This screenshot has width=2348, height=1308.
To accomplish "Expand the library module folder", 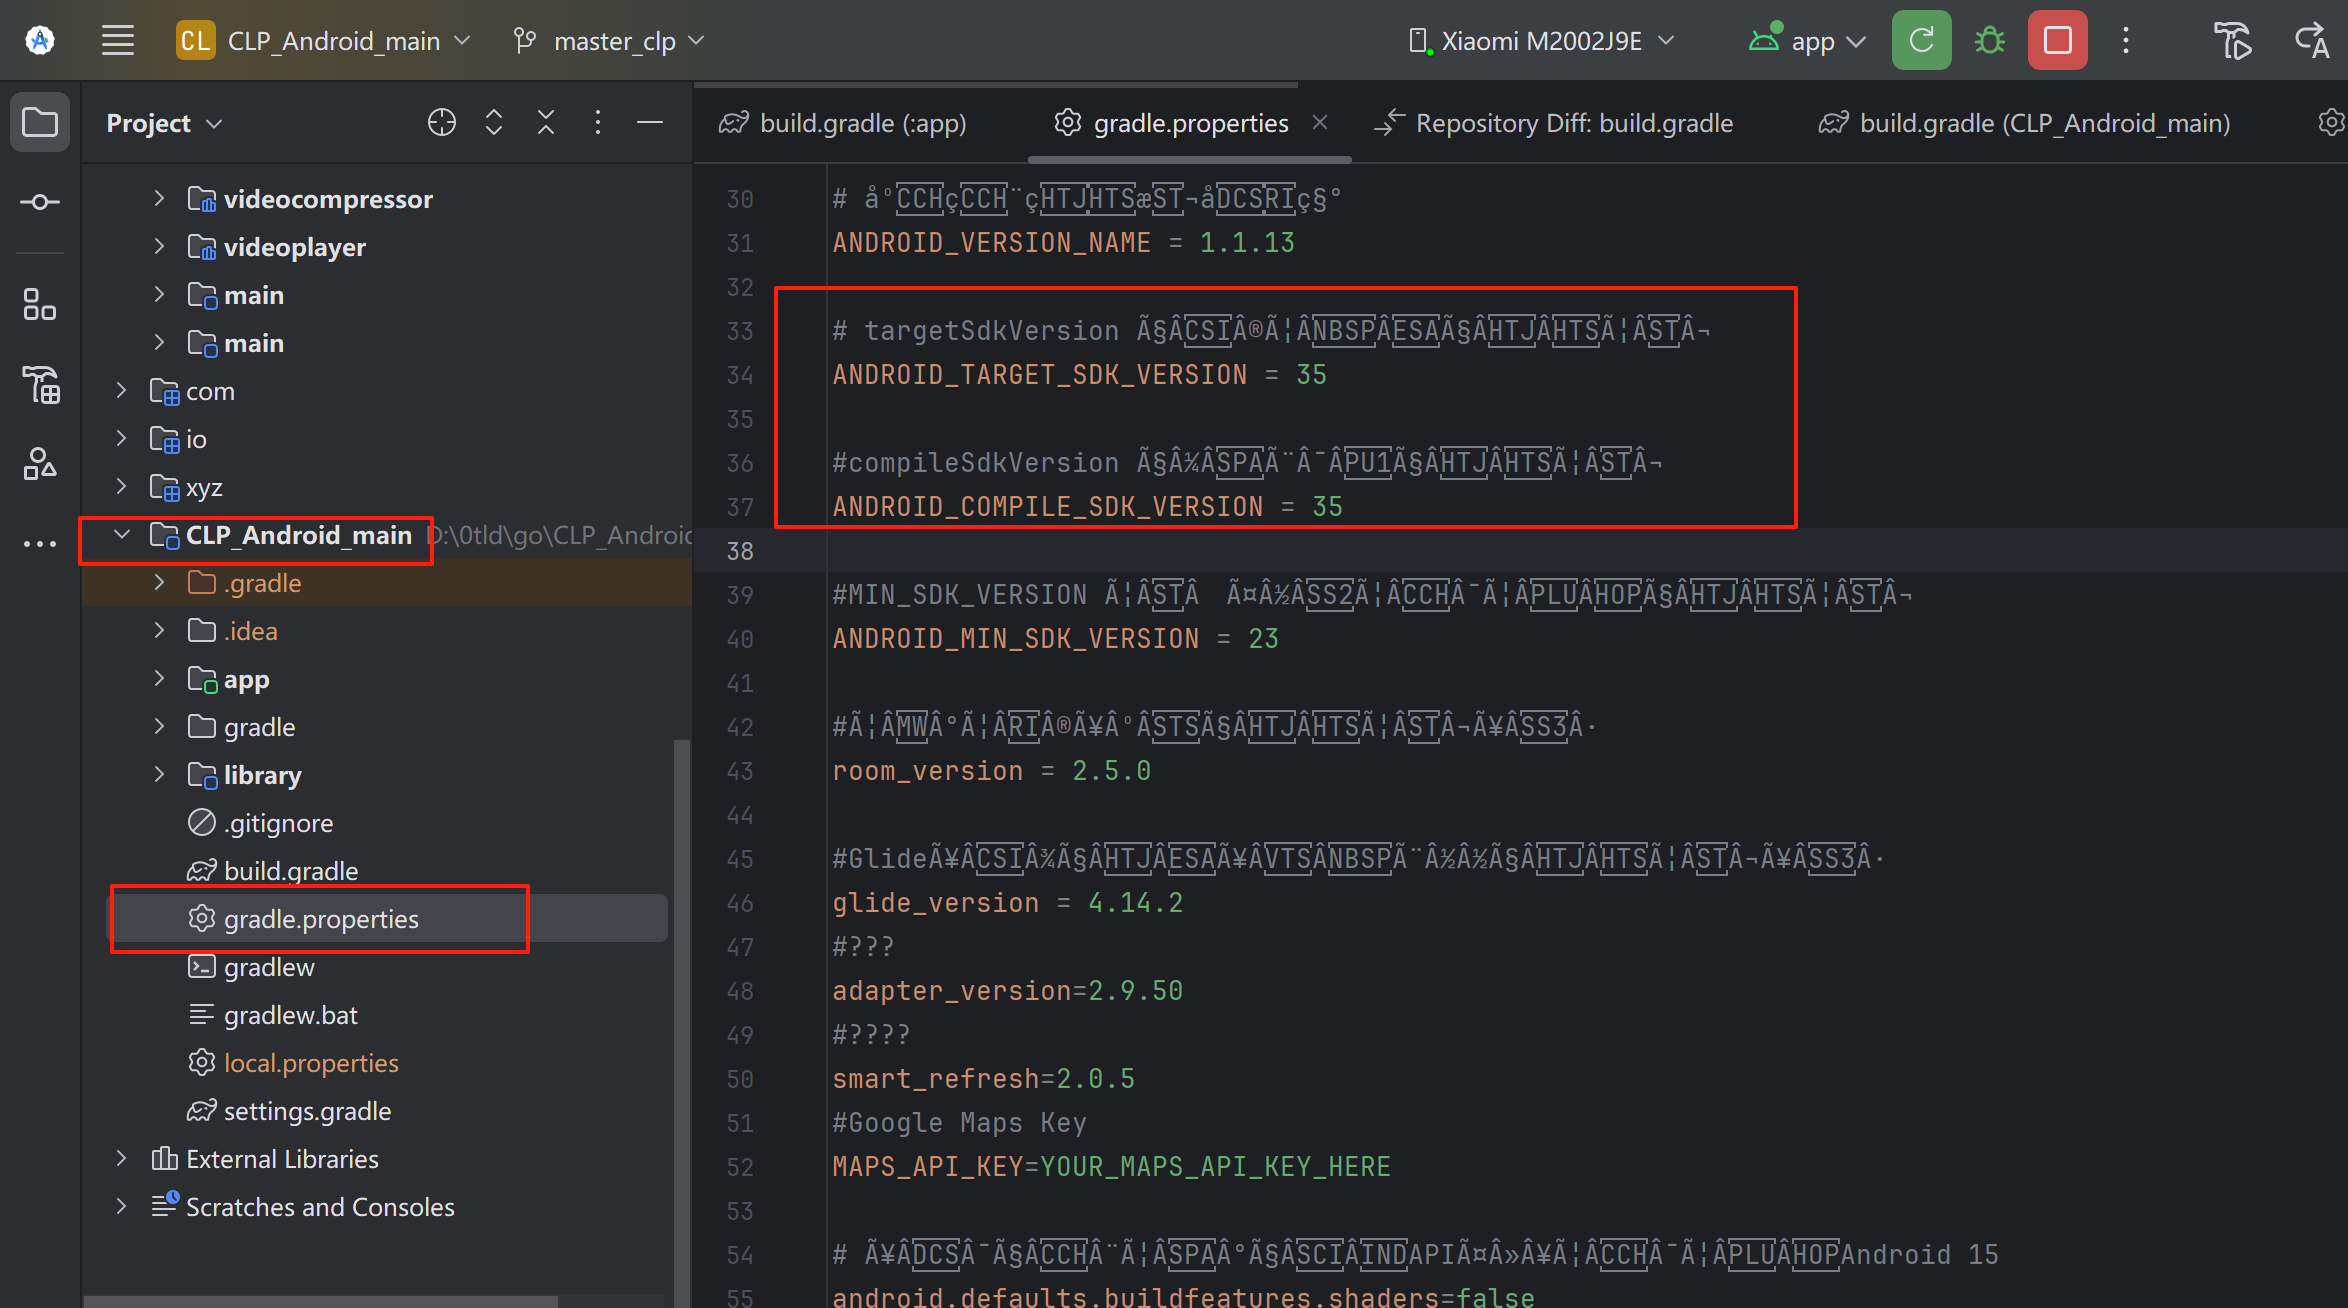I will 159,774.
